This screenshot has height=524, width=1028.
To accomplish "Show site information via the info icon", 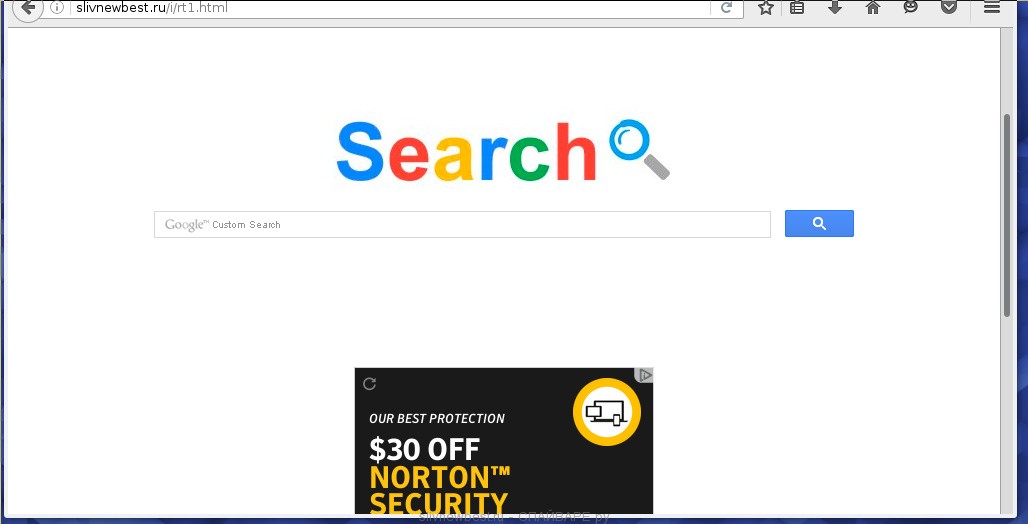I will 57,8.
